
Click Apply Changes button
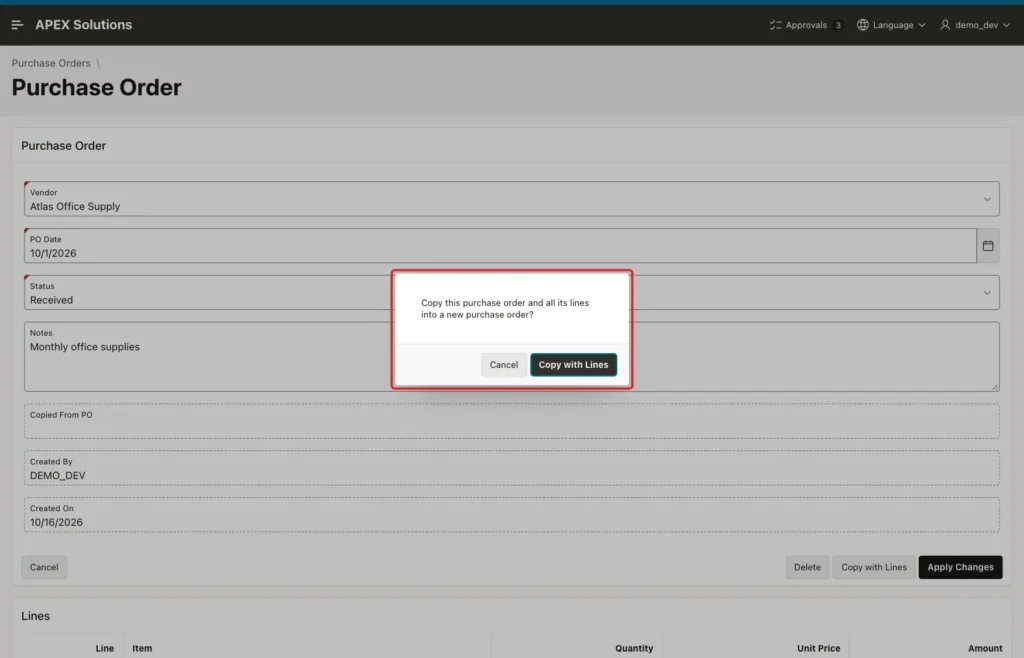(960, 567)
